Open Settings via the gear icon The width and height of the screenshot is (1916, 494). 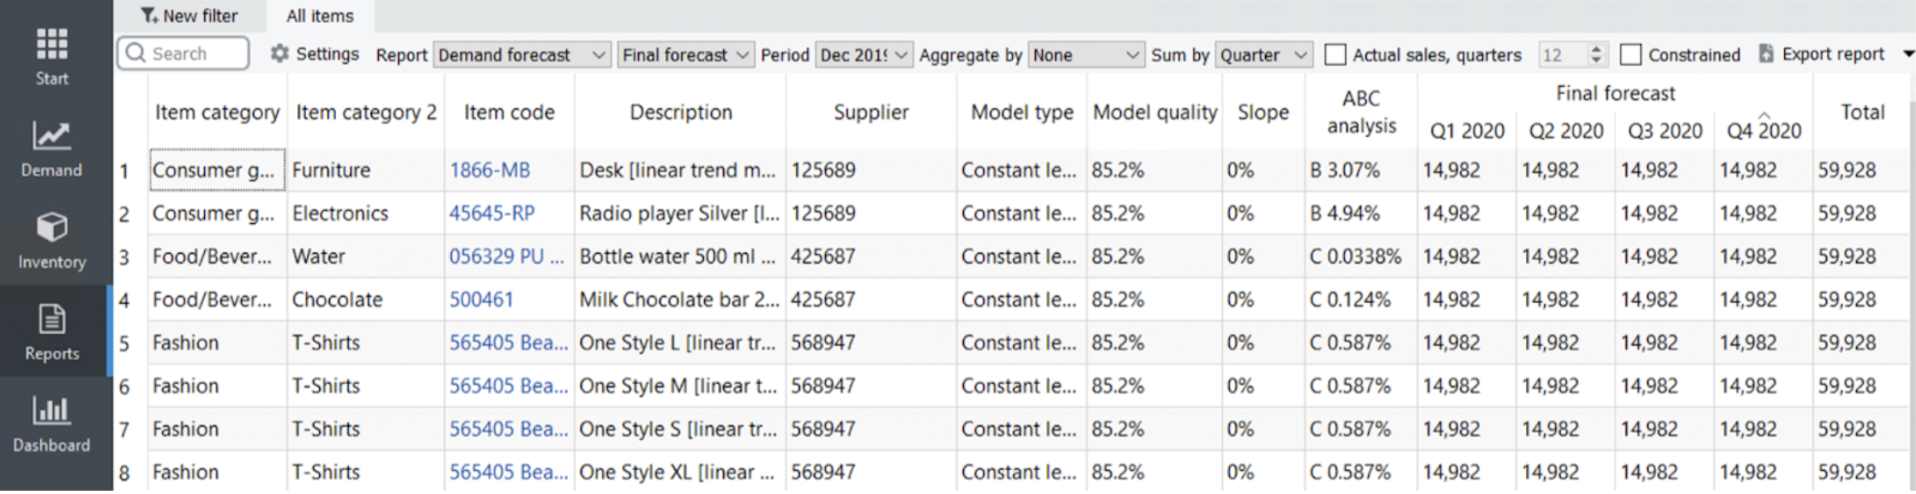[280, 54]
